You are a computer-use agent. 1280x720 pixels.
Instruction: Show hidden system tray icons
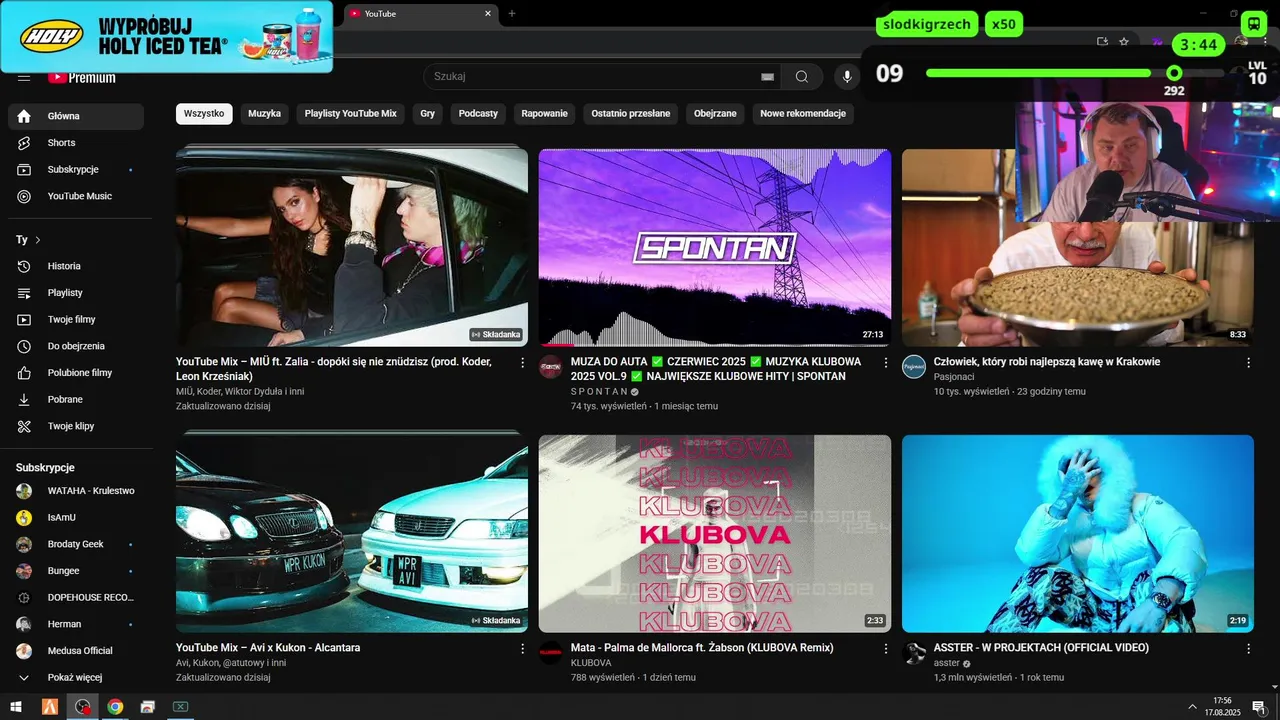click(1192, 707)
